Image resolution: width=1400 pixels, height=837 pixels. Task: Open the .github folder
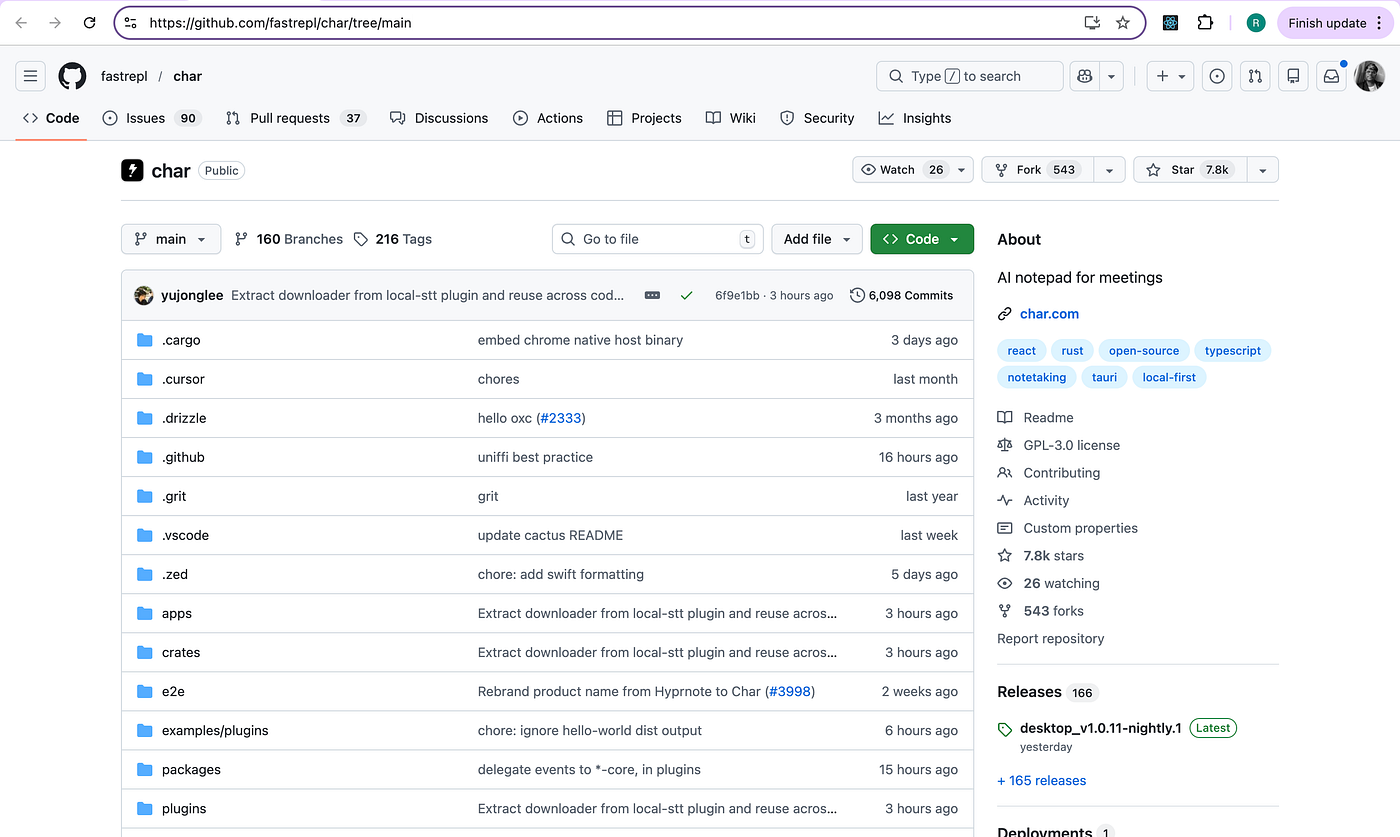(183, 457)
